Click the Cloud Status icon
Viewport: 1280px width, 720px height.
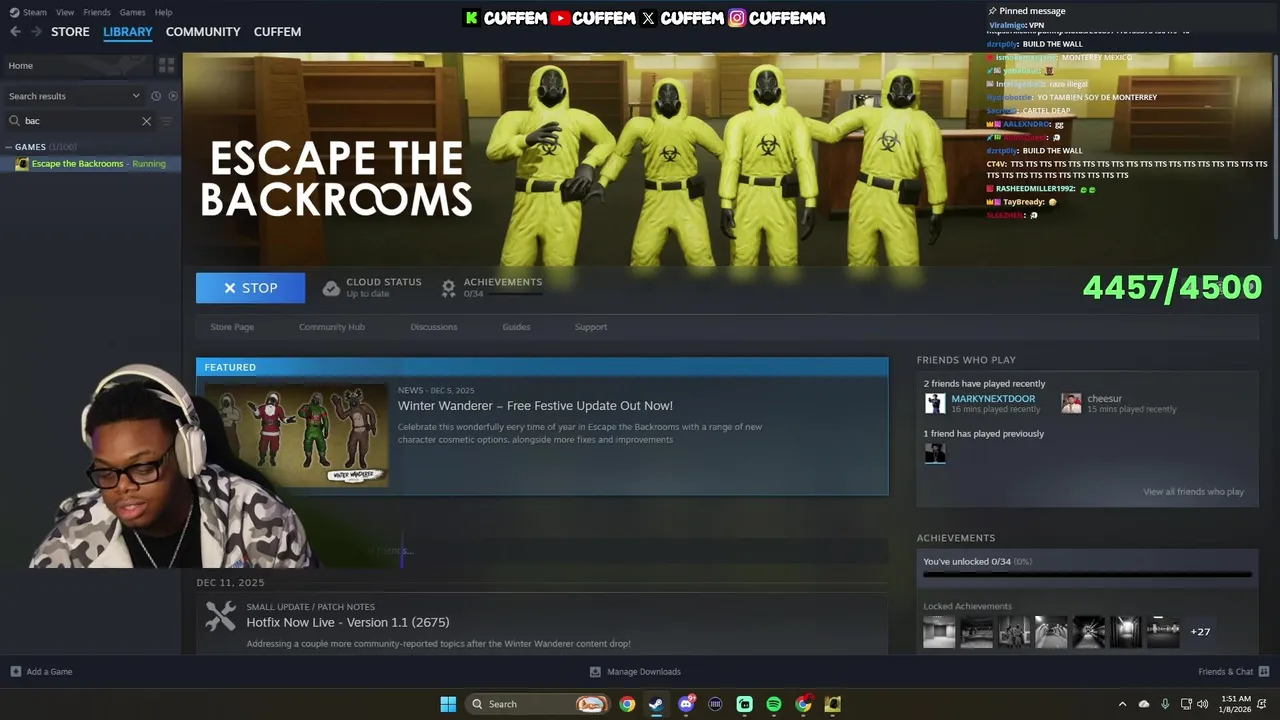331,288
